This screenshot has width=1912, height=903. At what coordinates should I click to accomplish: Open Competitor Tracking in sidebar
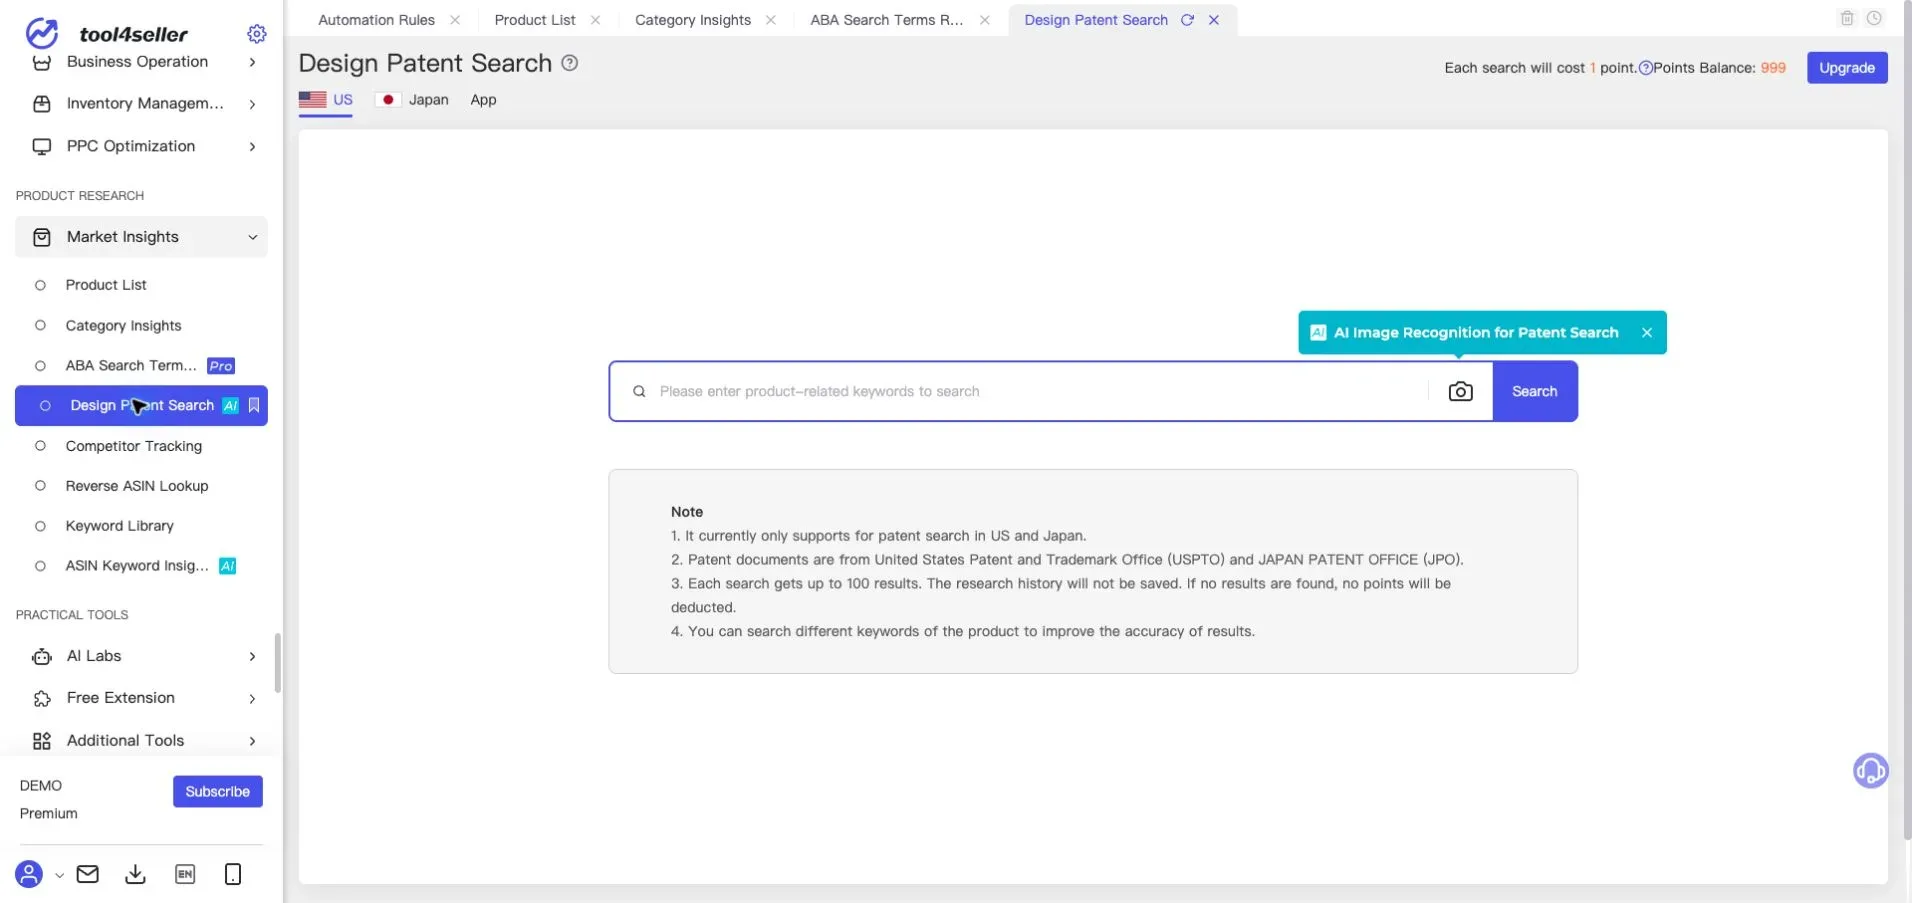(x=133, y=446)
